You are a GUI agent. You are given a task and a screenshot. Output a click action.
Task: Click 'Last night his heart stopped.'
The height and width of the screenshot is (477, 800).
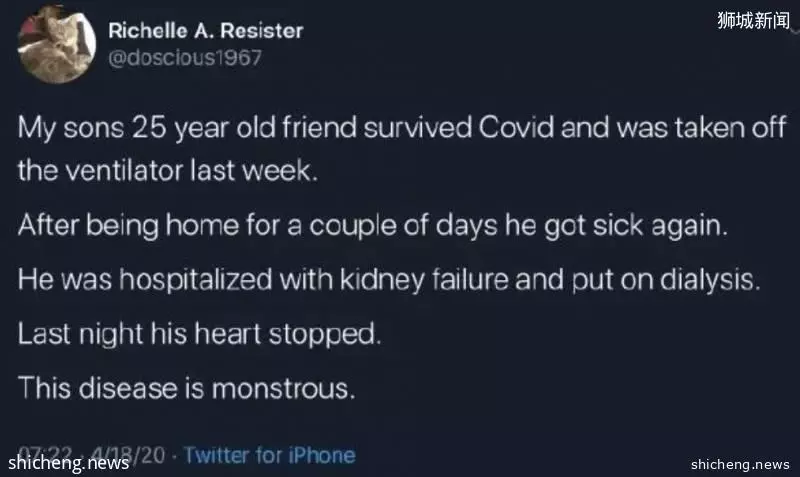point(199,335)
